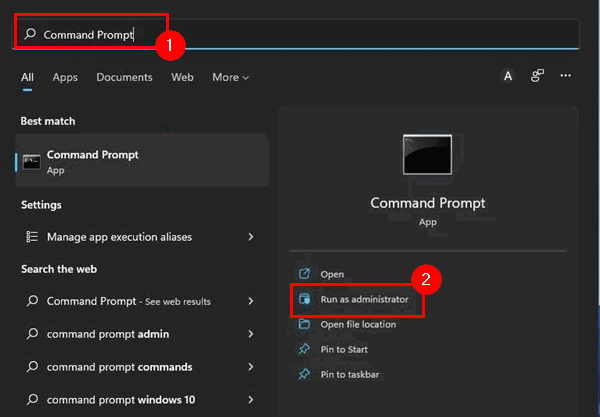Click the list icon beside Manage app execution aliases
Screen dimensions: 600x417
coord(32,237)
